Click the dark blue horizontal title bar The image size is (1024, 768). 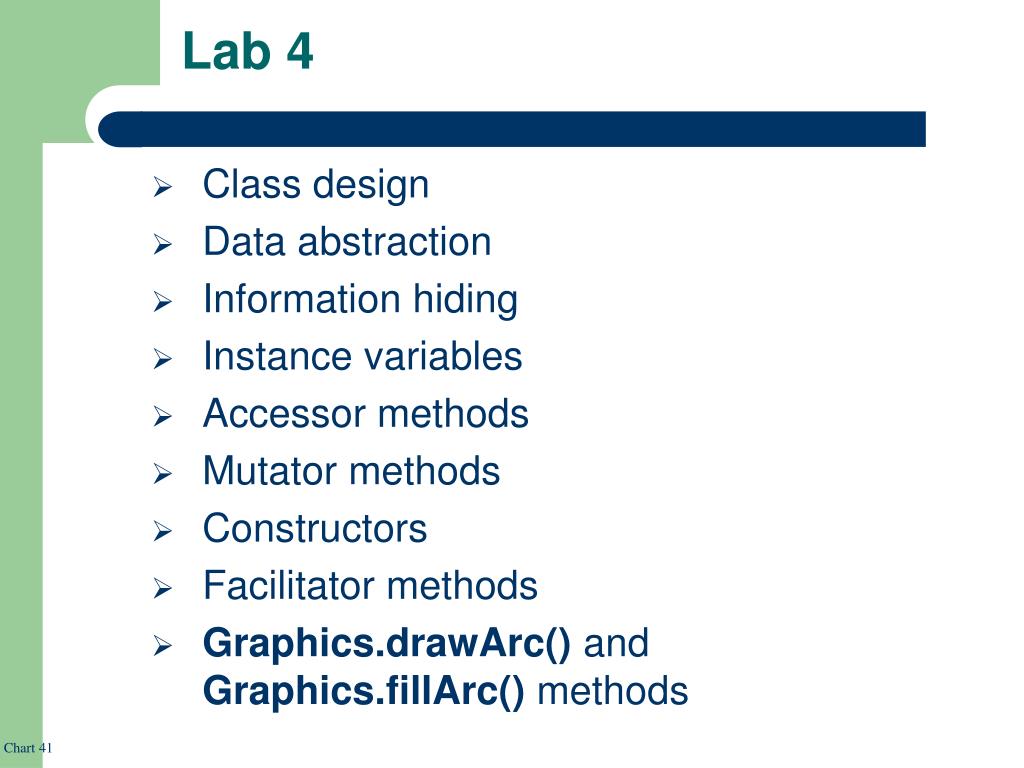click(512, 129)
